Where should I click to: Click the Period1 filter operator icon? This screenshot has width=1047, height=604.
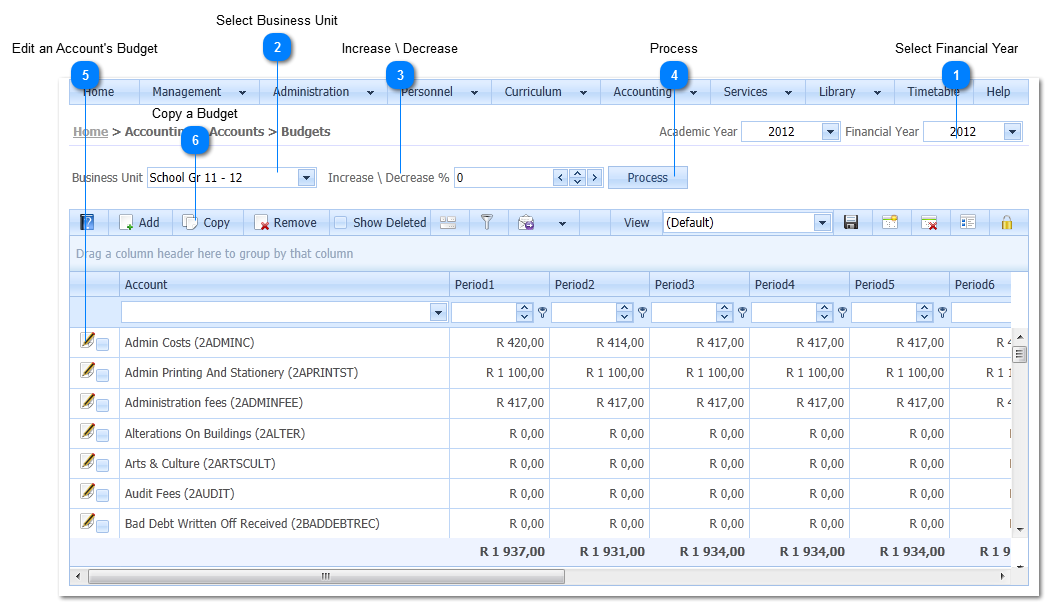[542, 313]
